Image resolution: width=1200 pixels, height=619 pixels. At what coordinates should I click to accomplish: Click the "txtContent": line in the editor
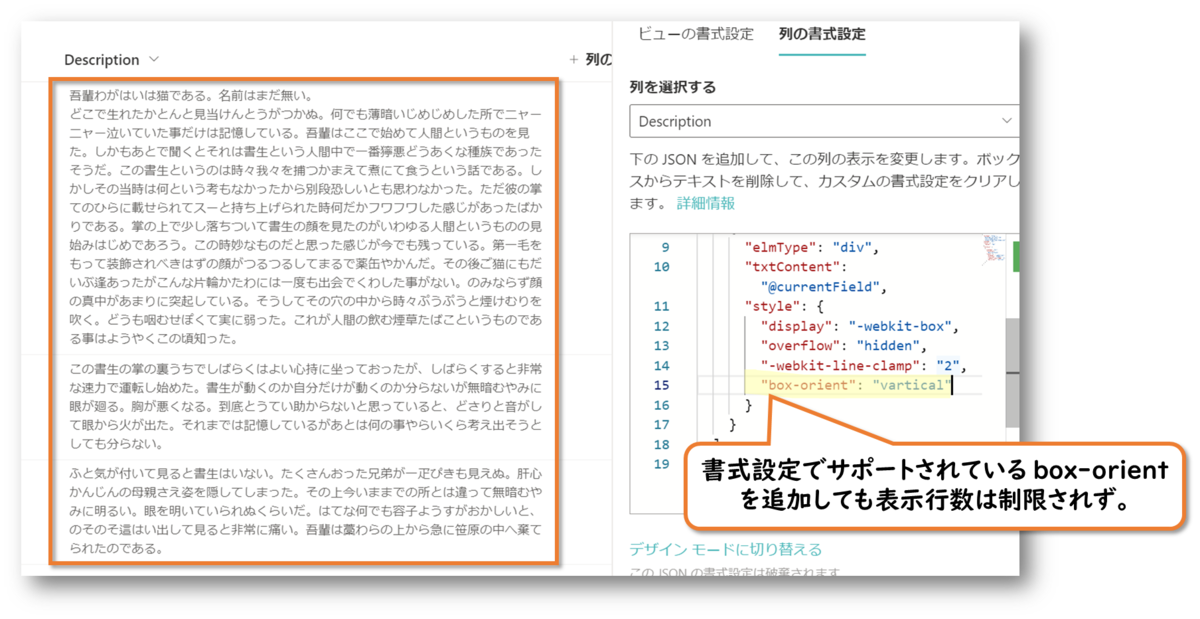click(x=796, y=267)
